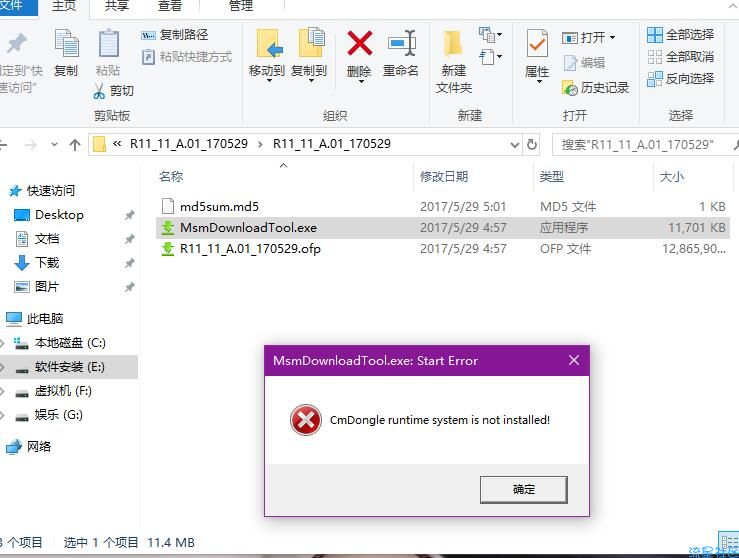Click the Rename icon in ribbon
The height and width of the screenshot is (558, 739).
tap(402, 43)
